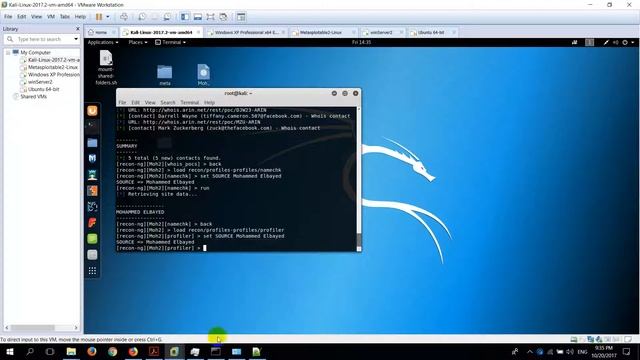The height and width of the screenshot is (360, 640).
Task: Switch to the winServer2 tab
Action: click(x=381, y=32)
